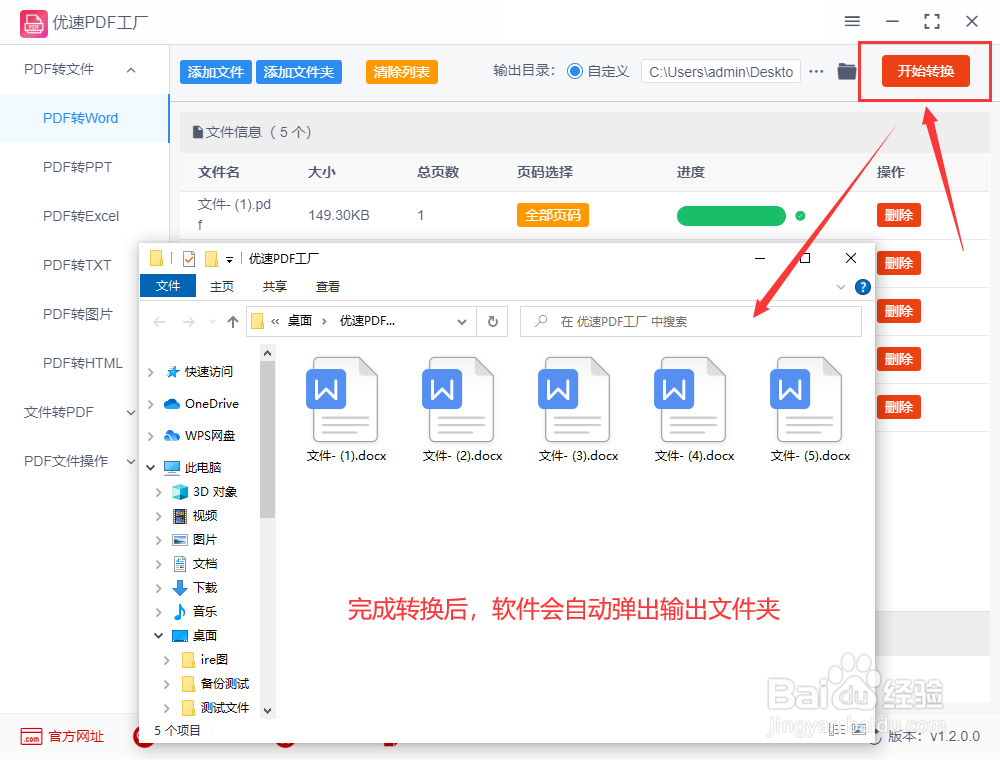Refresh the Explorer folder view
1000x760 pixels.
click(x=492, y=321)
